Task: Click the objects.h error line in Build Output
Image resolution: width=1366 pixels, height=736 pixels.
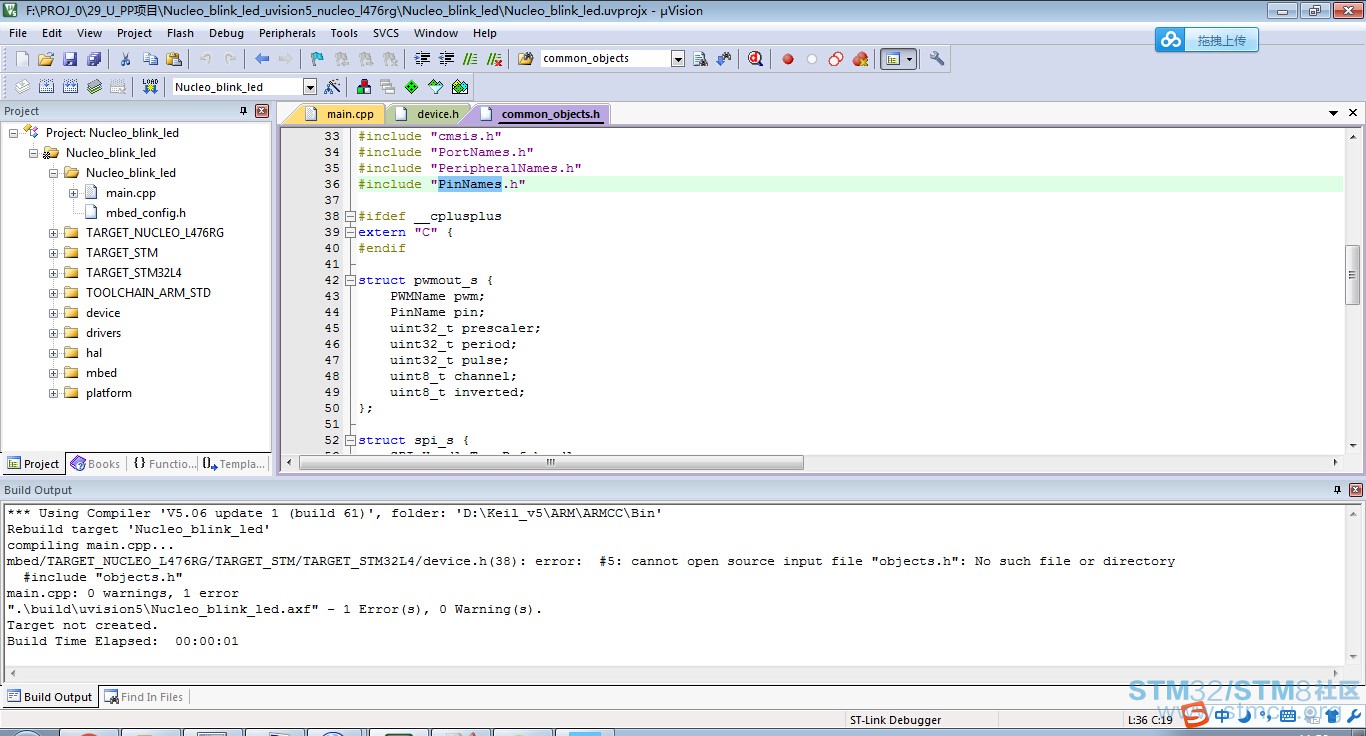Action: (x=591, y=561)
